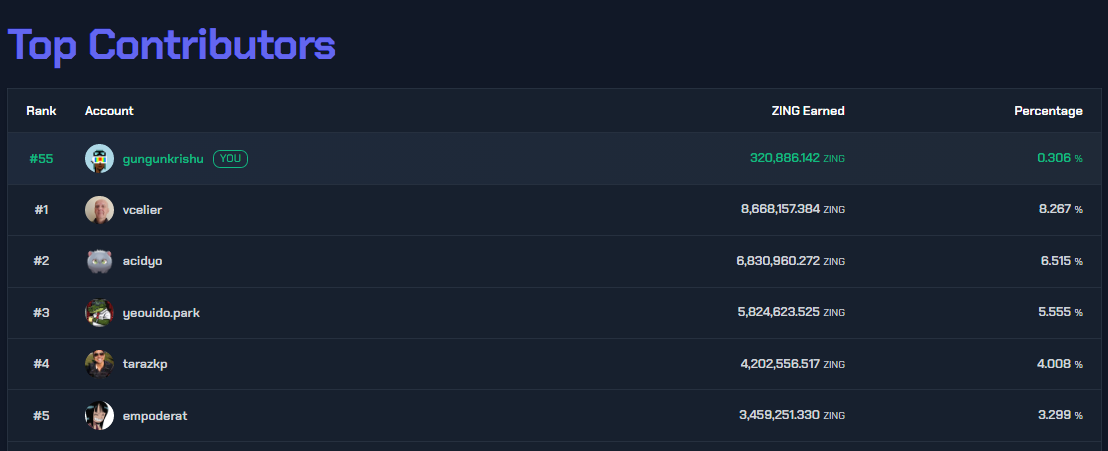
Task: Go to yeouido.park's profile
Action: tap(161, 312)
